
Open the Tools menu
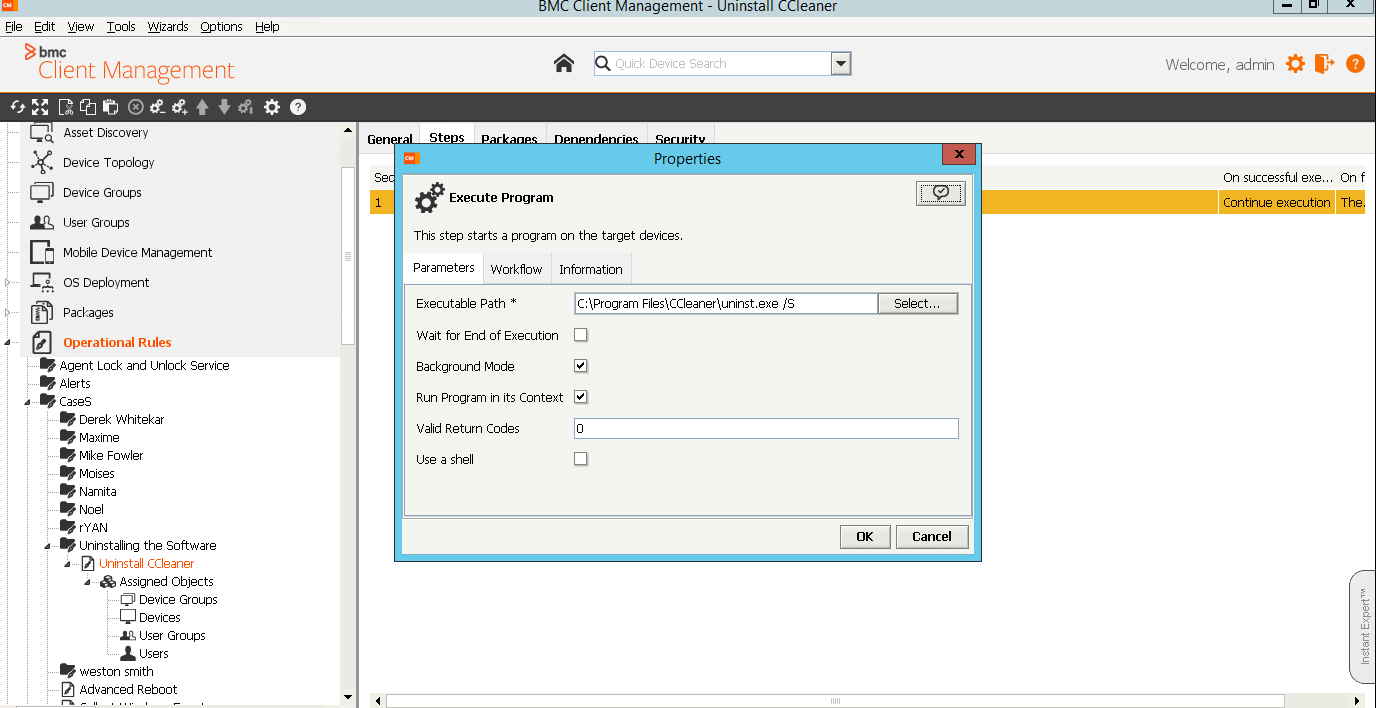pos(121,27)
